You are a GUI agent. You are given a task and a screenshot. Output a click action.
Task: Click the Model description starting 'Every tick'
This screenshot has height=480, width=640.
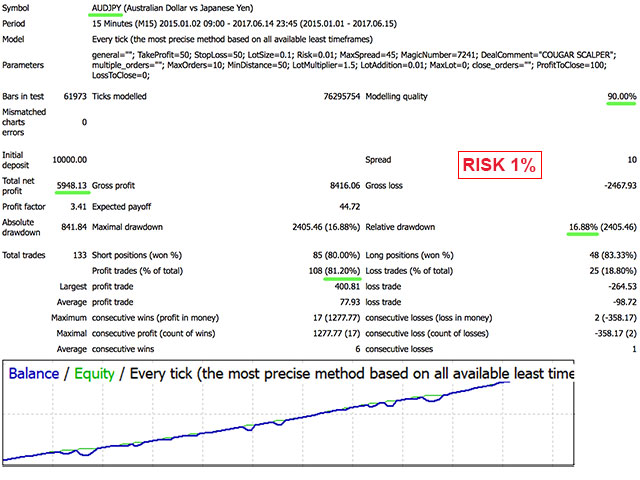pyautogui.click(x=232, y=39)
